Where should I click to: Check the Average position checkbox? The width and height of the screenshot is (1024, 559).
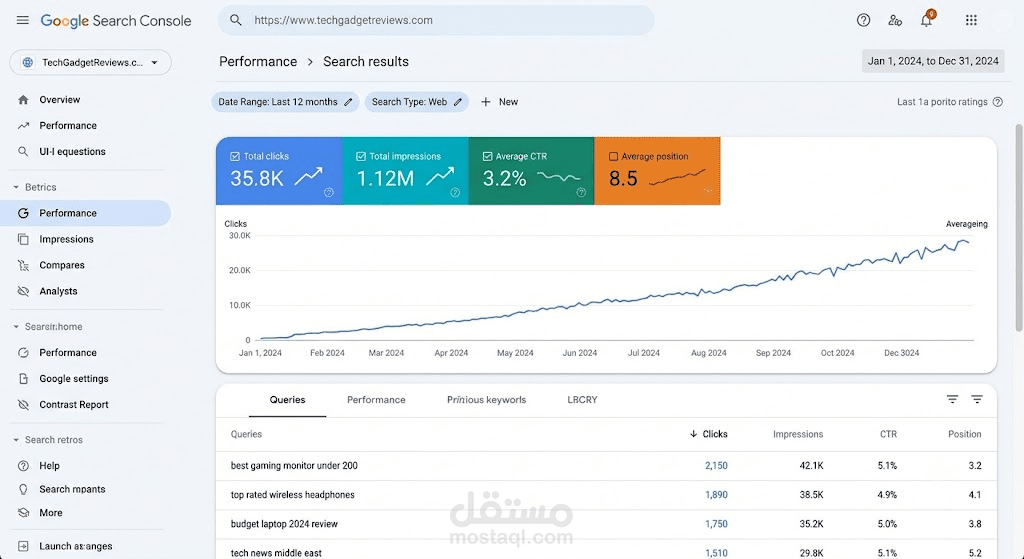tap(613, 157)
